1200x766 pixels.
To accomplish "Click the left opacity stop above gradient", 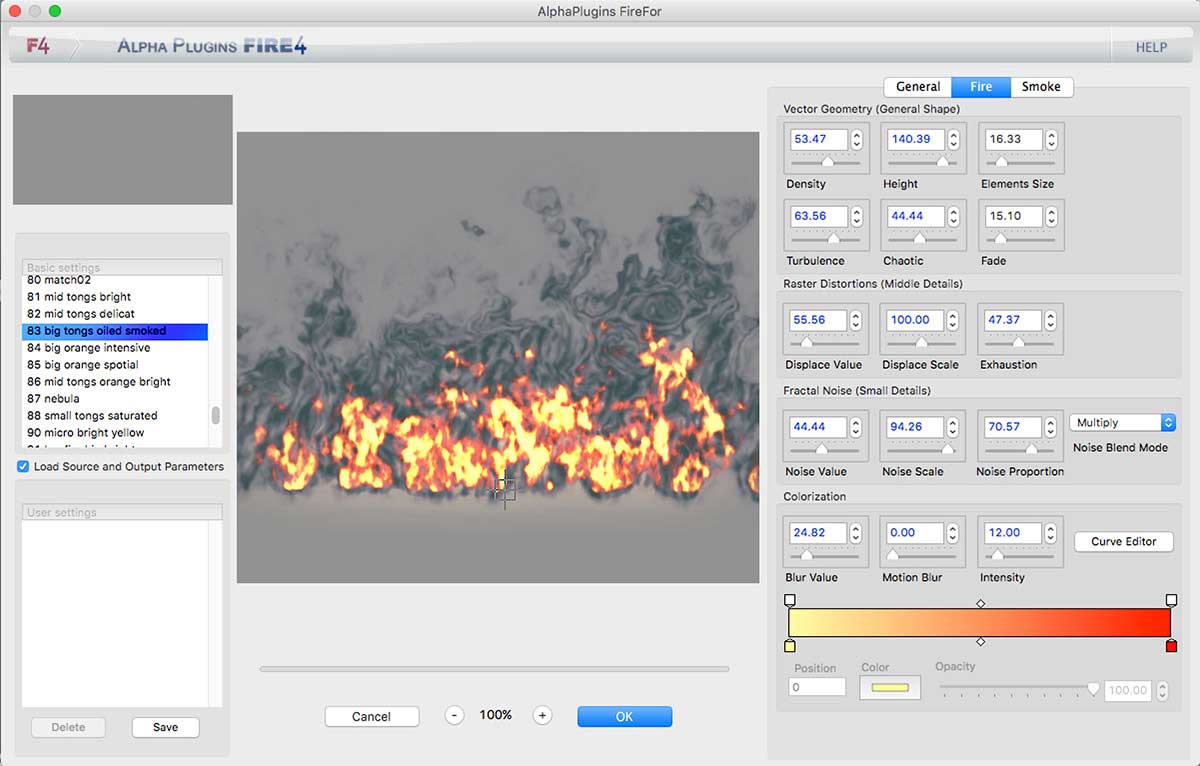I will 790,600.
